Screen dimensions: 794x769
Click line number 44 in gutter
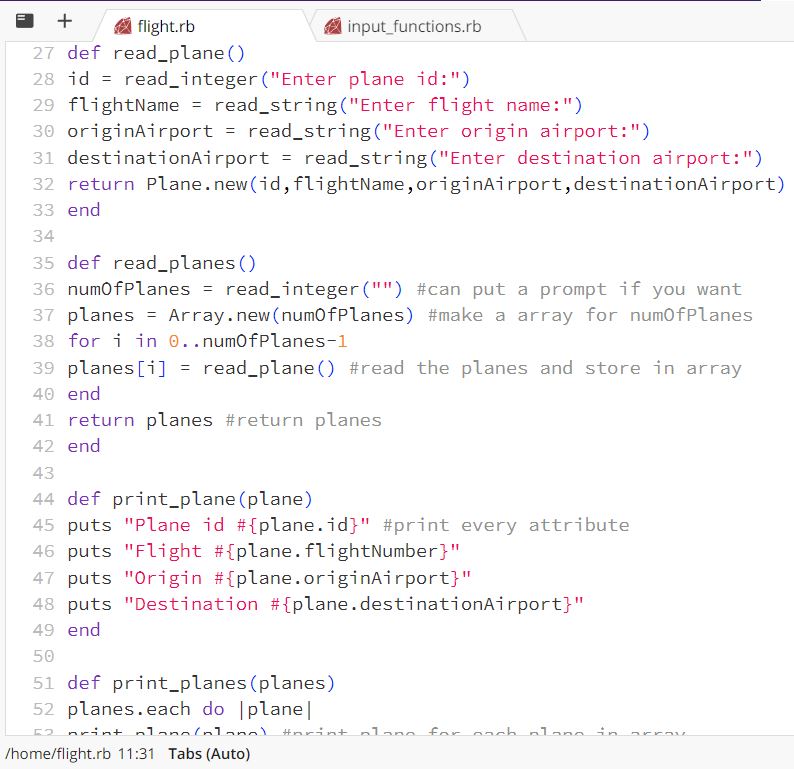tap(44, 499)
